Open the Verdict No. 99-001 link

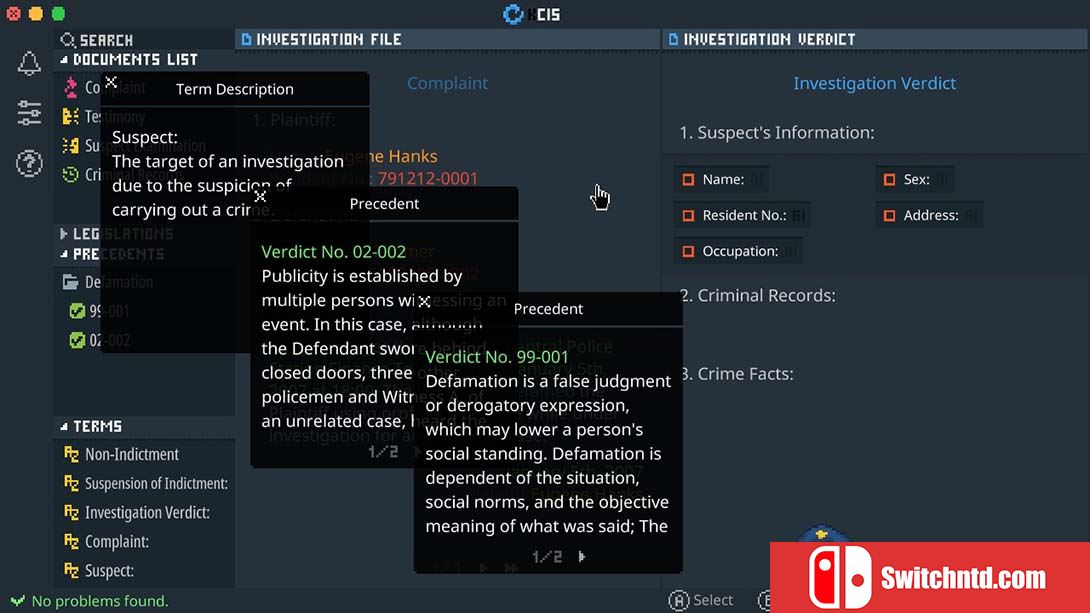(x=497, y=357)
